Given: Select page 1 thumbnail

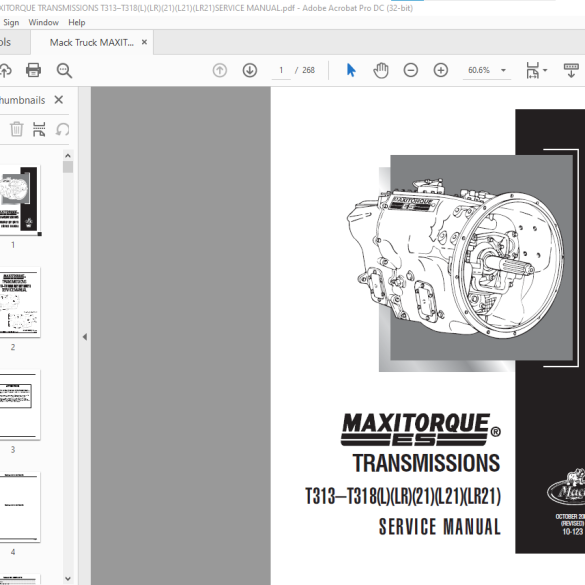Looking at the screenshot, I should [20, 201].
